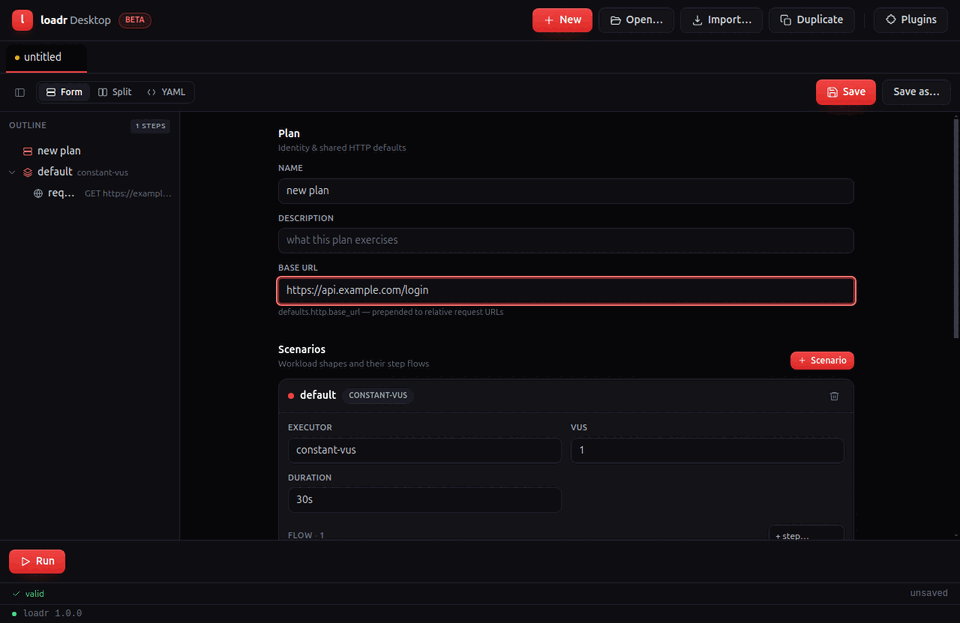Viewport: 960px width, 623px height.
Task: Click the add step button
Action: click(806, 533)
